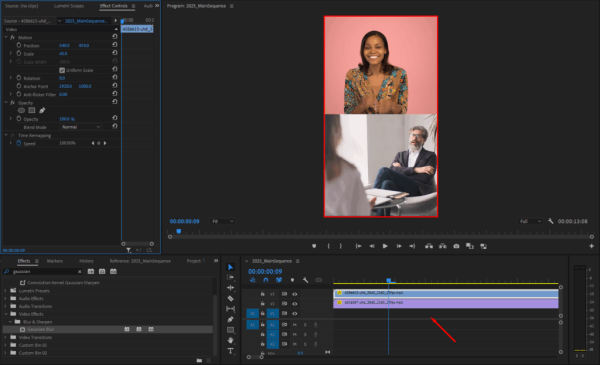This screenshot has width=600, height=365.
Task: Expand the Lumetri Presets folder
Action: pyautogui.click(x=5, y=291)
